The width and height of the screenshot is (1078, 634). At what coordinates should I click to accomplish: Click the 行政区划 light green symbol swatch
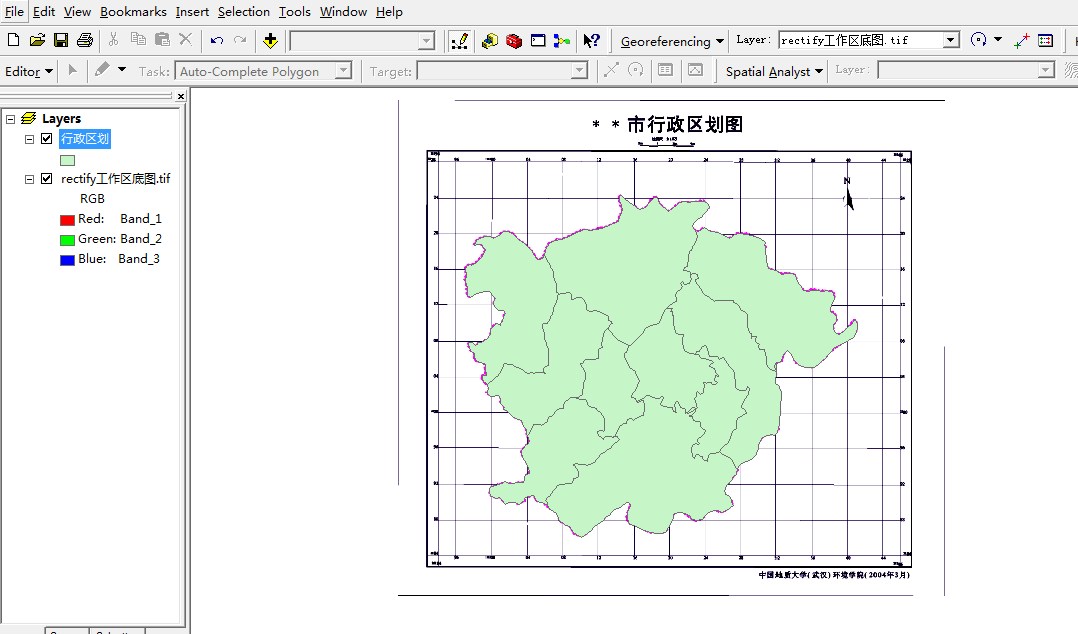click(67, 159)
